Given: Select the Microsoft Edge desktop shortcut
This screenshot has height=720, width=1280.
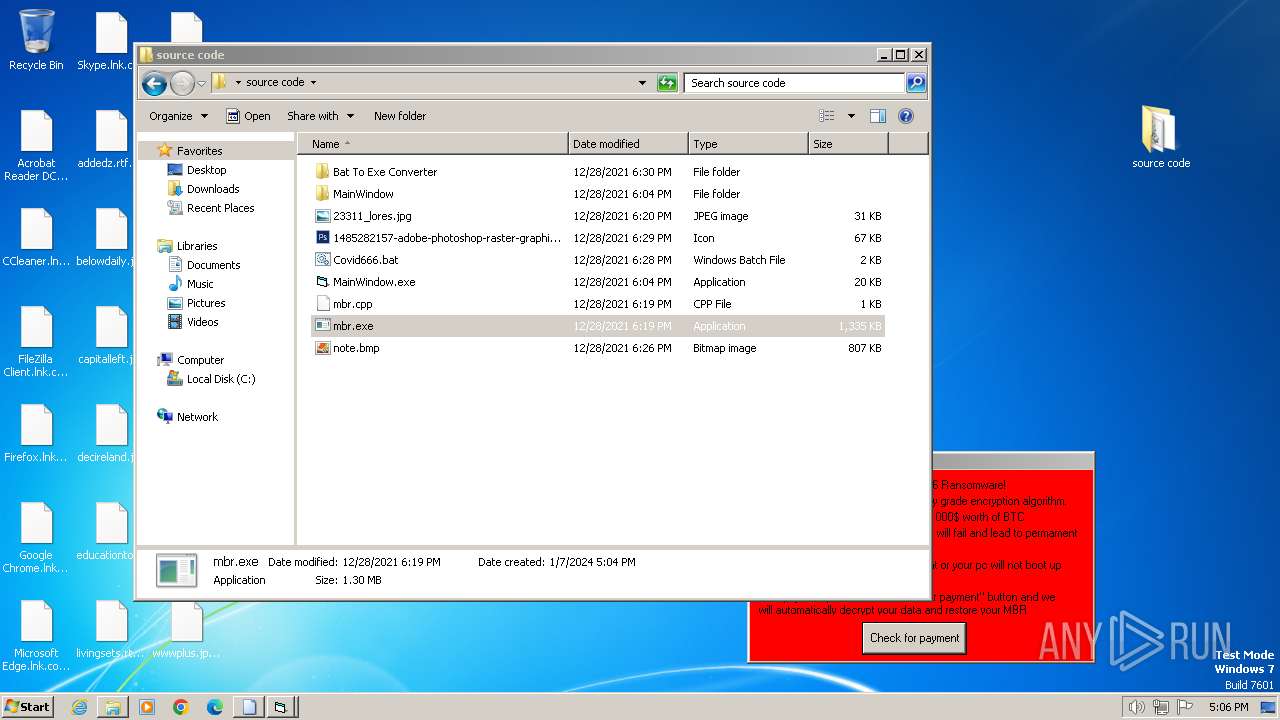Looking at the screenshot, I should click(36, 636).
